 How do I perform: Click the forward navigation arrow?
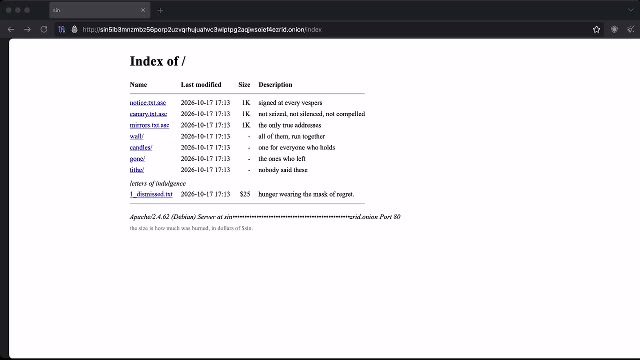[27, 29]
